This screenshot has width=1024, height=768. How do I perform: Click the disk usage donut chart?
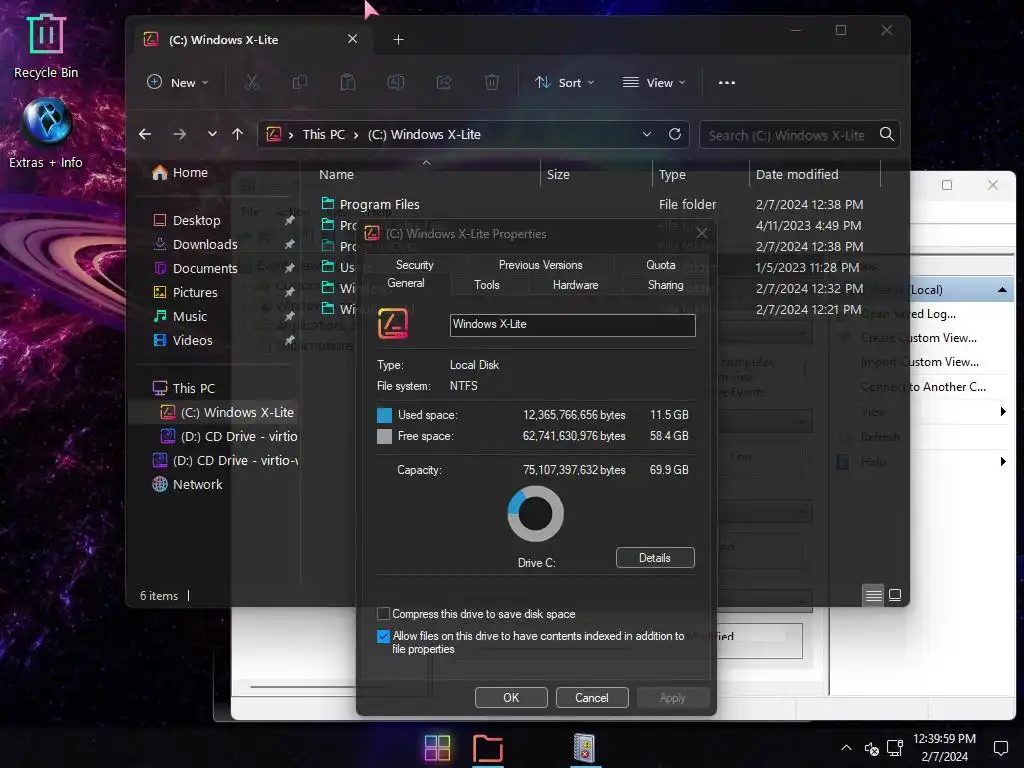[x=536, y=514]
